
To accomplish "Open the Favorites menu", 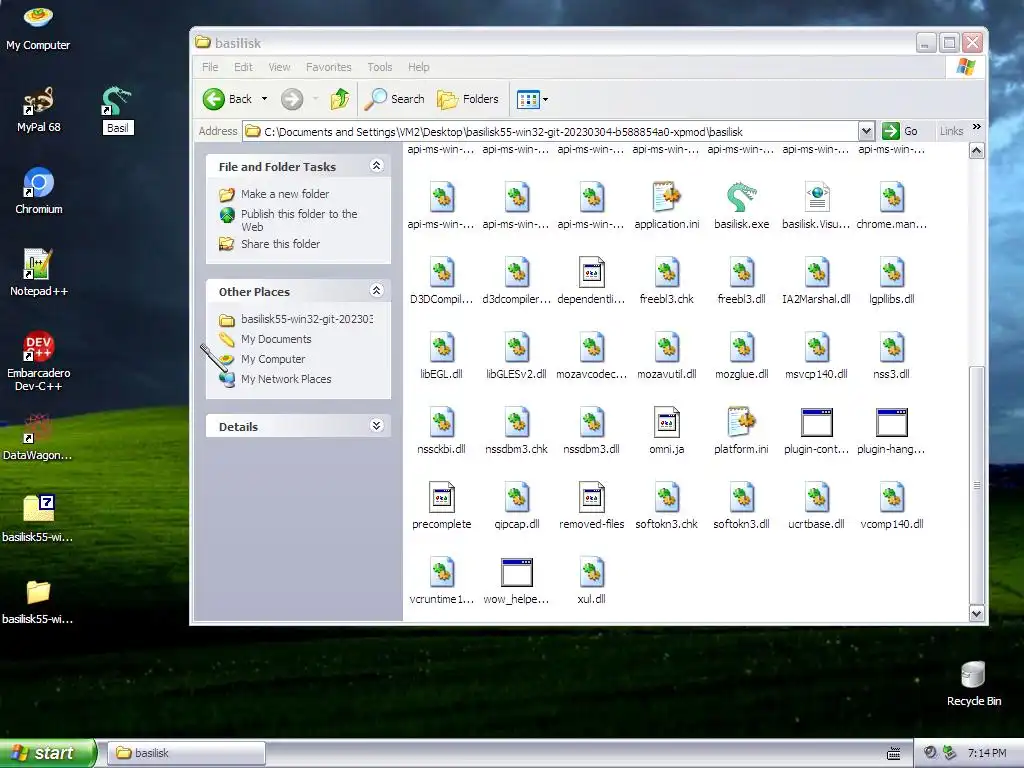I will (328, 67).
